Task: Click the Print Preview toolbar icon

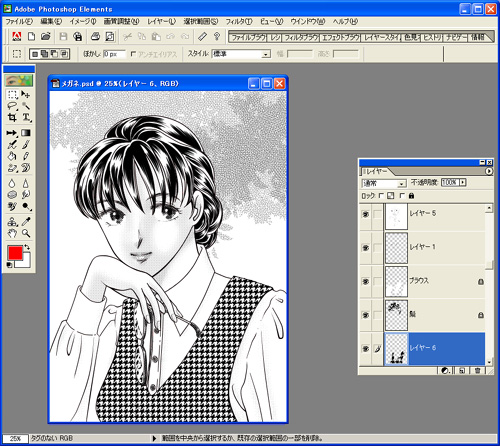Action: coord(110,36)
